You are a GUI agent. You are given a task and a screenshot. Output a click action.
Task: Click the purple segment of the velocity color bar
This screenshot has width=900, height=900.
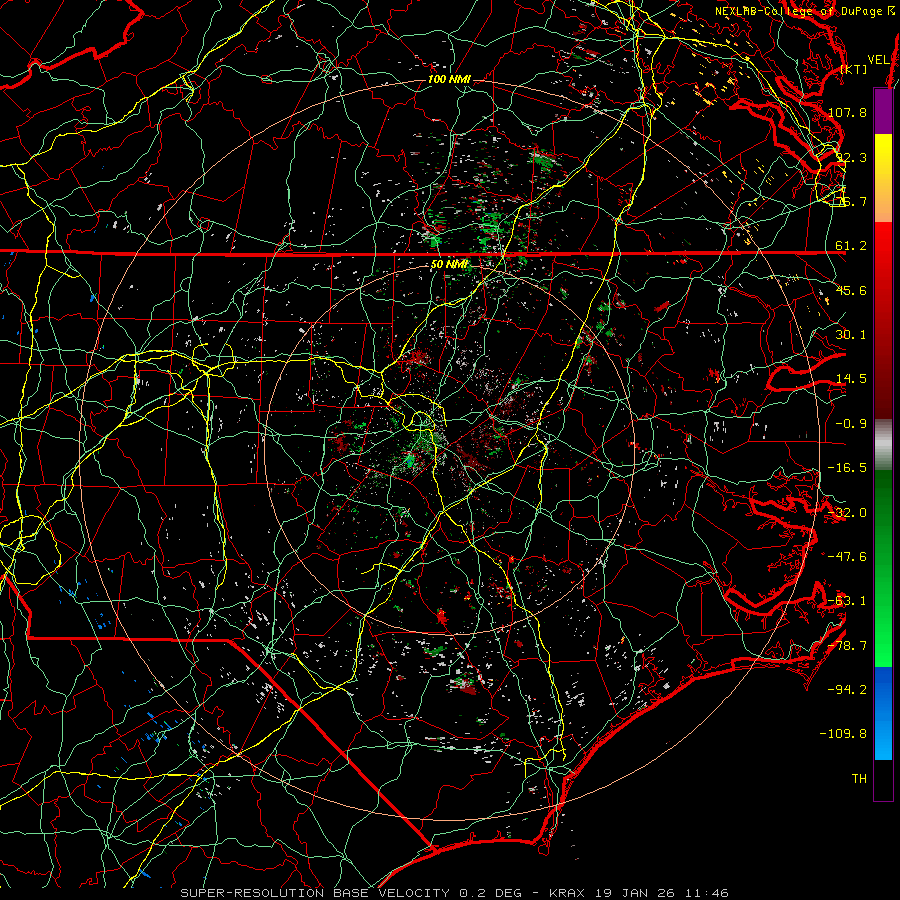click(x=883, y=111)
